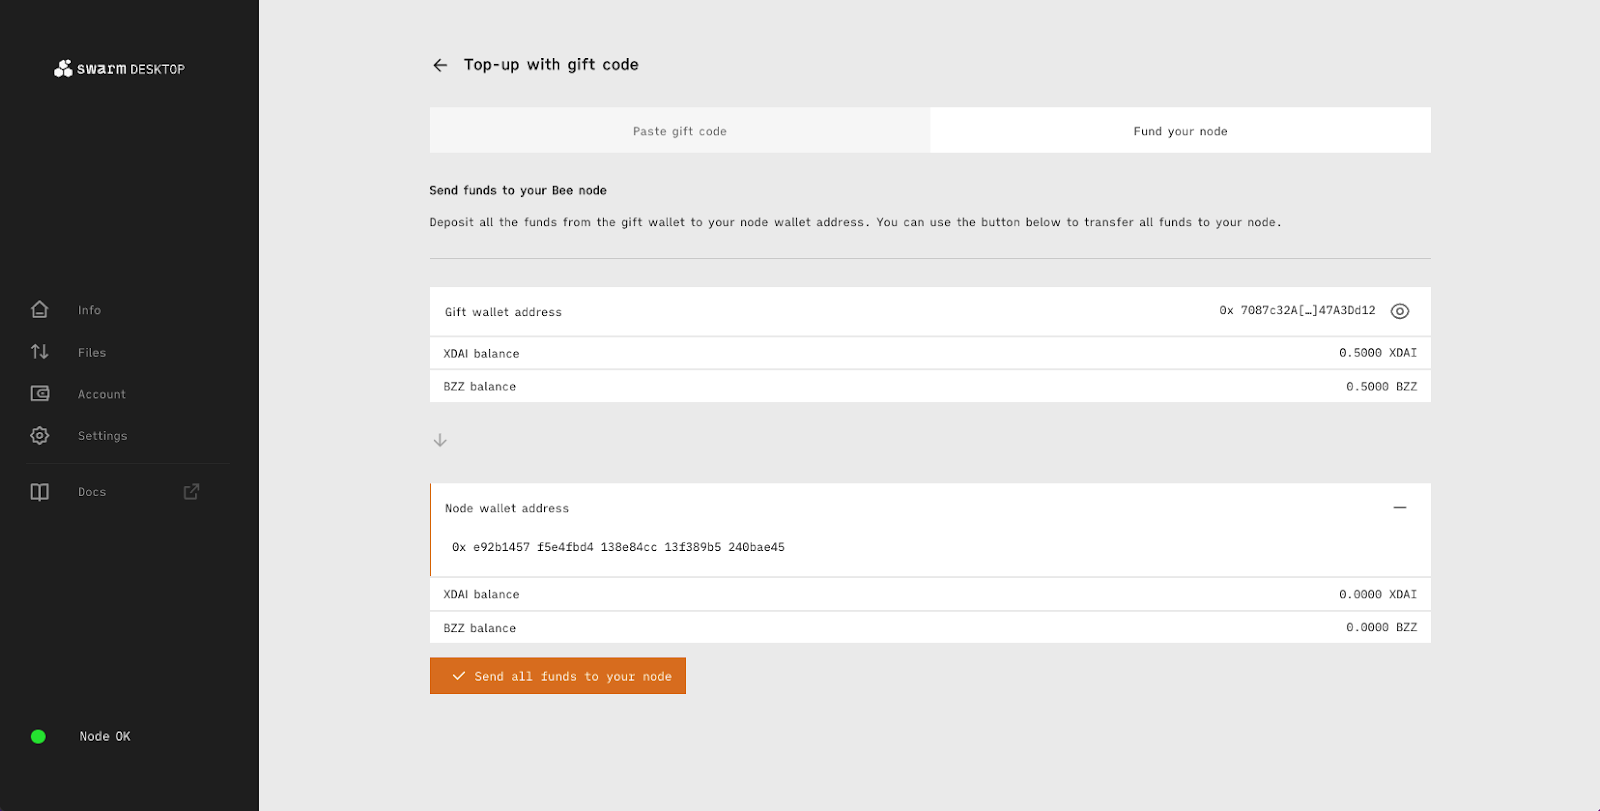Go to Files section label
The image size is (1600, 811).
coord(92,353)
